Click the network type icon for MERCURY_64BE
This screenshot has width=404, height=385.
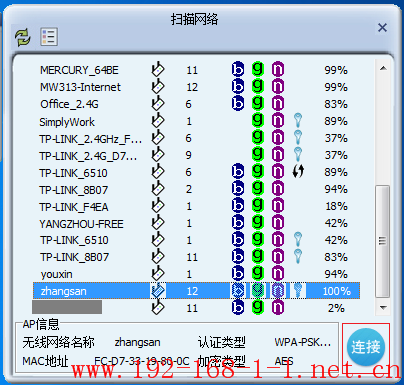click(158, 69)
